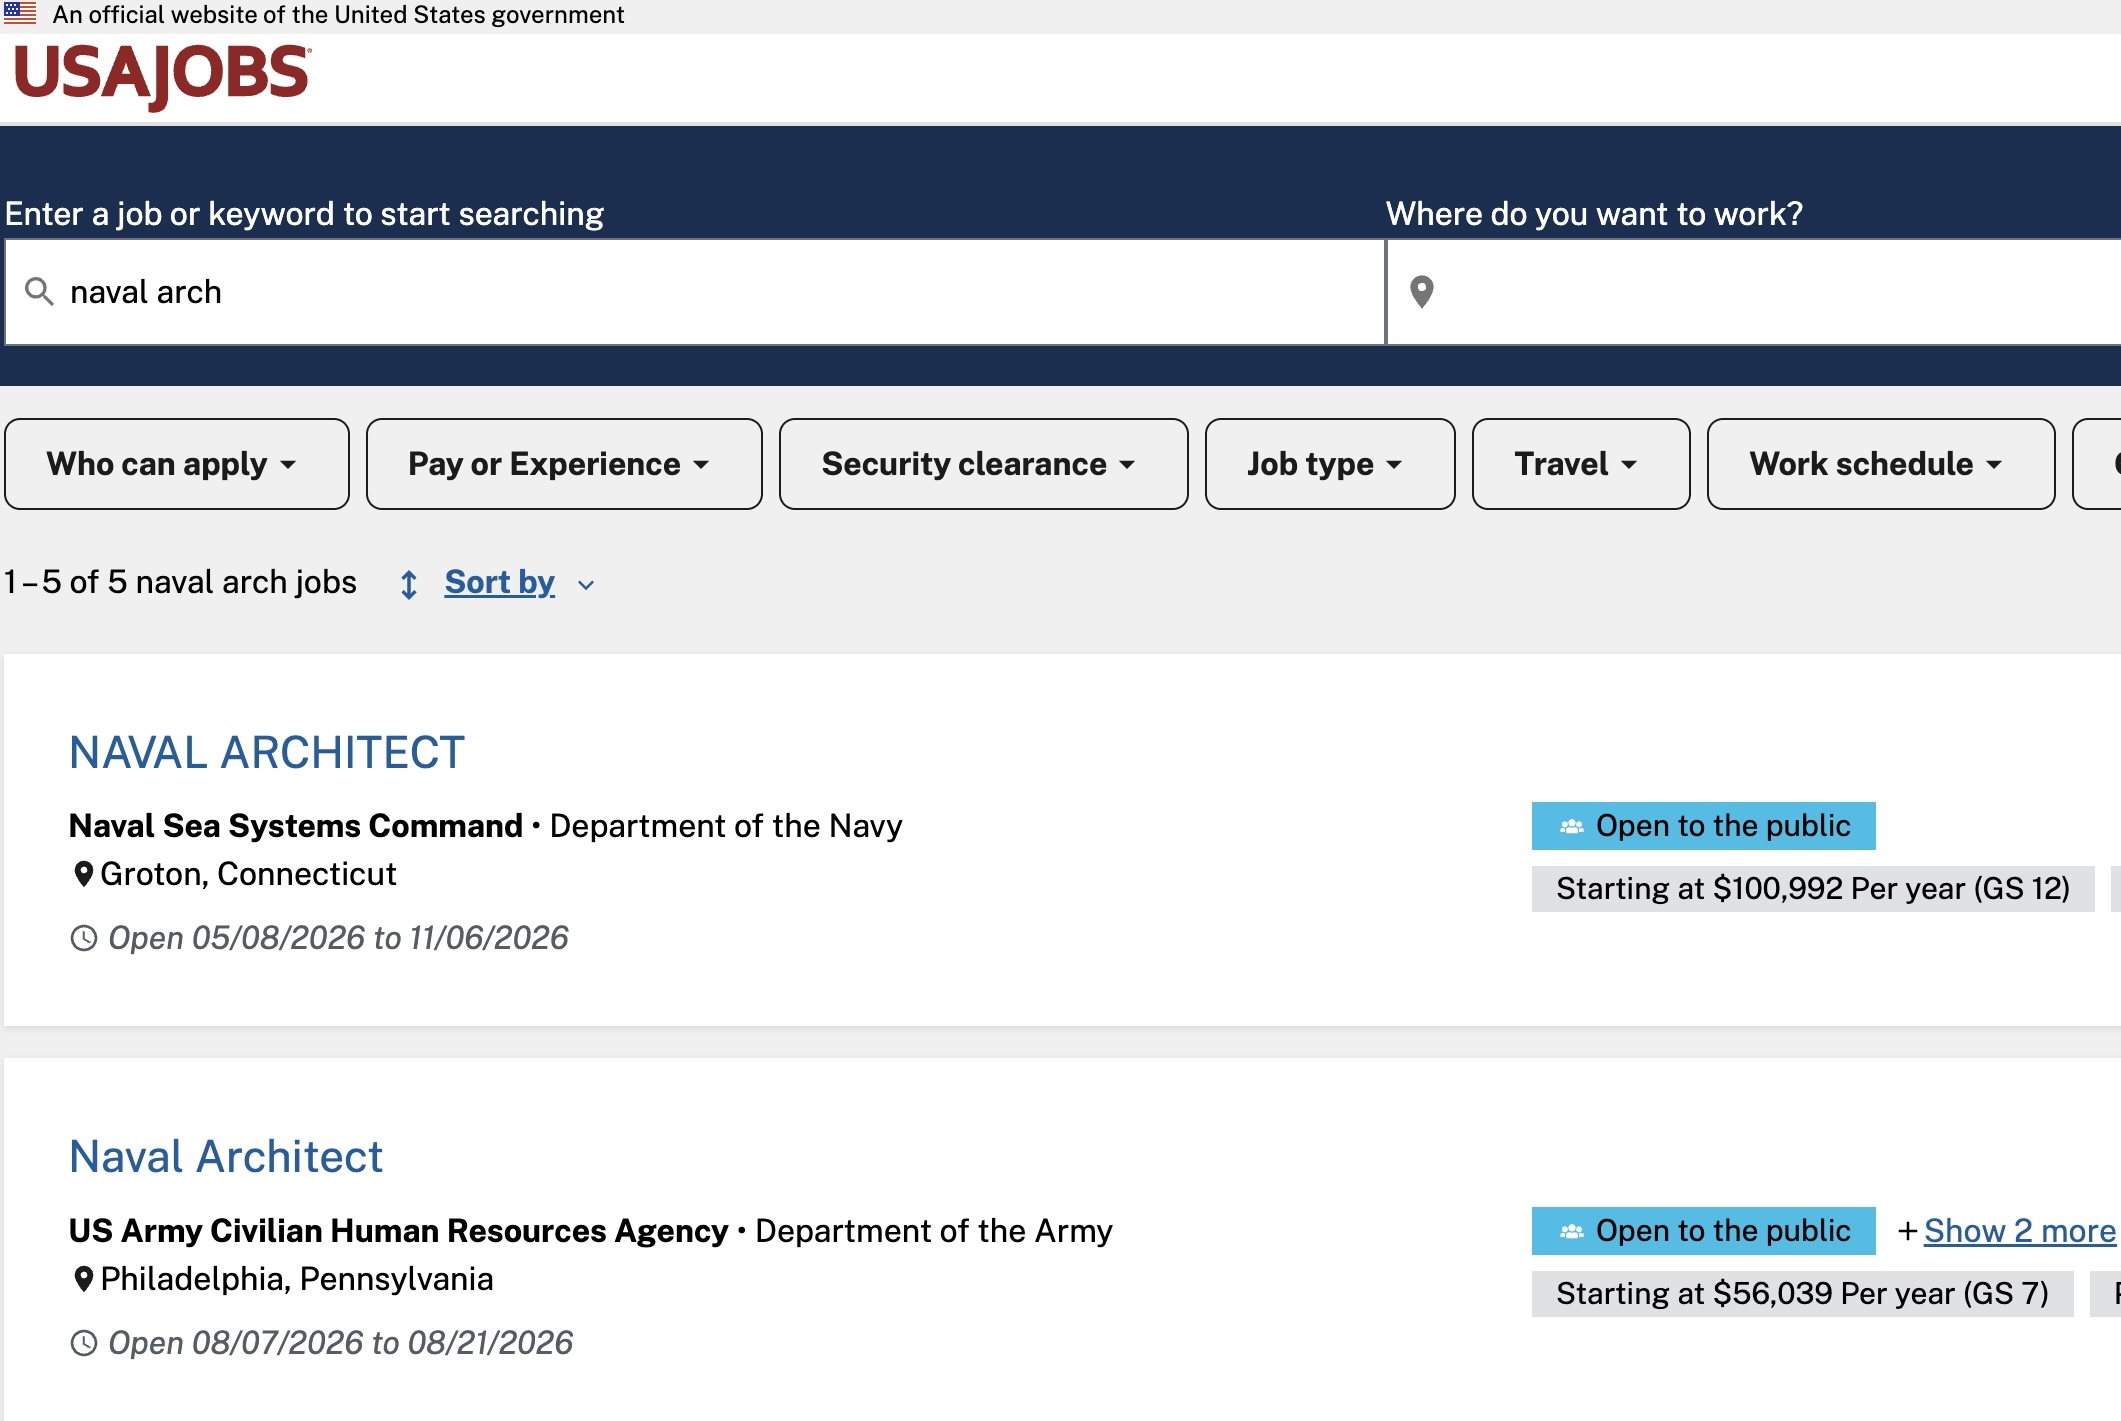Open the Naval Architect job in Philadelphia
The width and height of the screenshot is (2121, 1421).
[x=226, y=1157]
